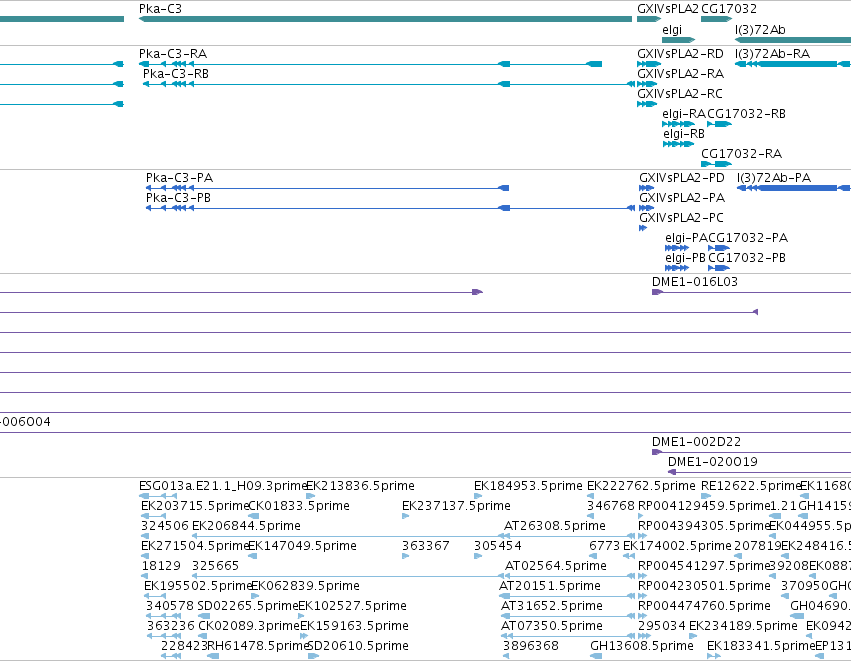Click EST AT02564.5prime
The height and width of the screenshot is (661, 851).
click(570, 576)
